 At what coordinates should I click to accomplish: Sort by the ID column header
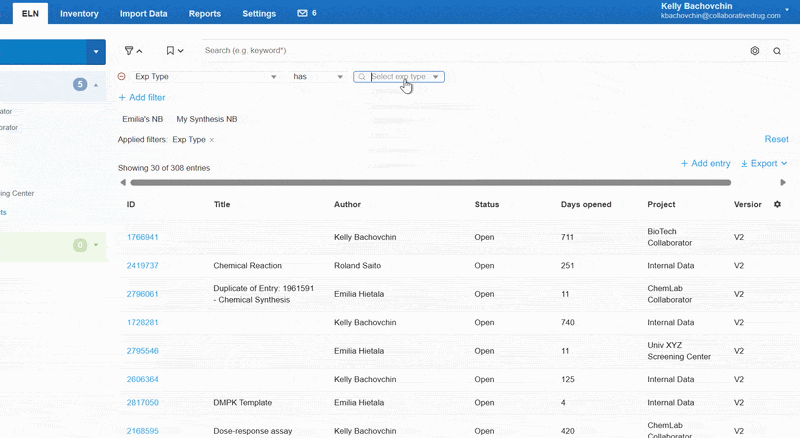[x=131, y=204]
